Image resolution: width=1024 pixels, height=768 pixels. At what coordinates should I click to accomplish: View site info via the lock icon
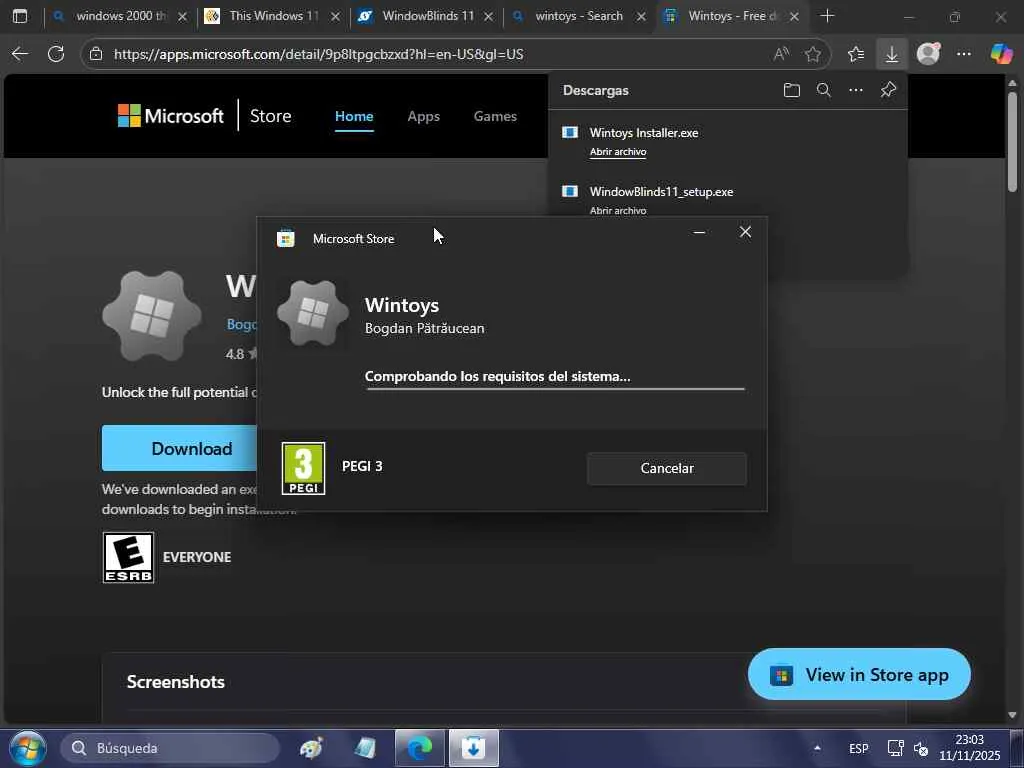96,54
